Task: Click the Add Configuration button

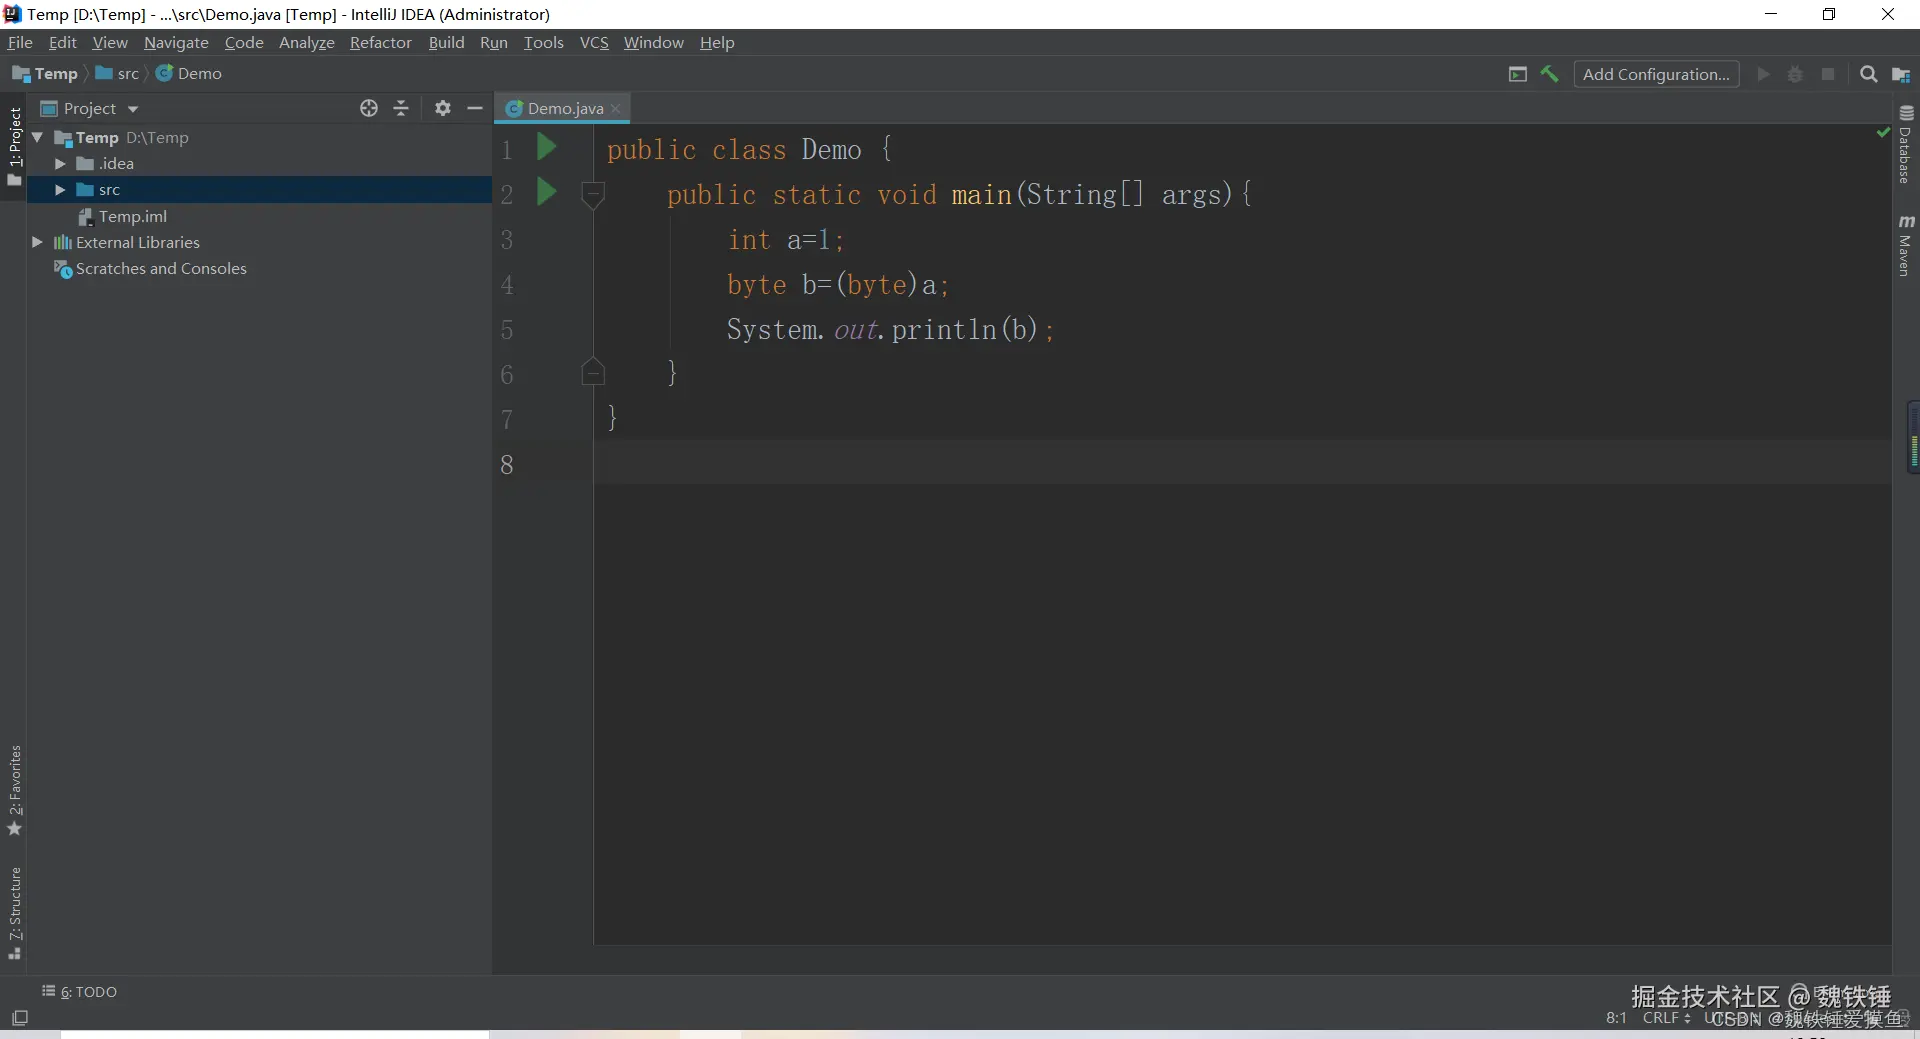Action: [1656, 74]
